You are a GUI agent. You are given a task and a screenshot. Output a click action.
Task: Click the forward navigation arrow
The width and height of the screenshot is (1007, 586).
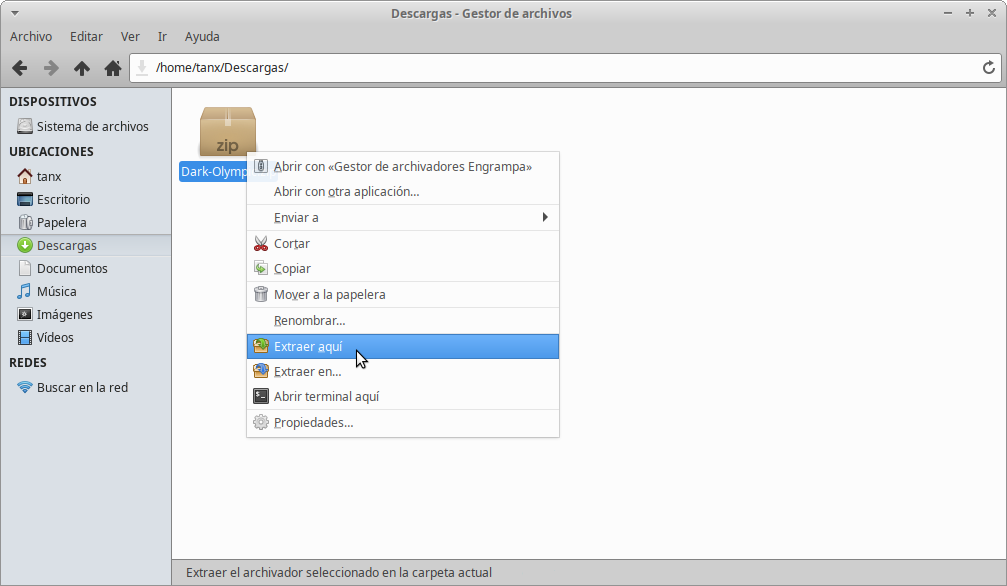tap(50, 68)
